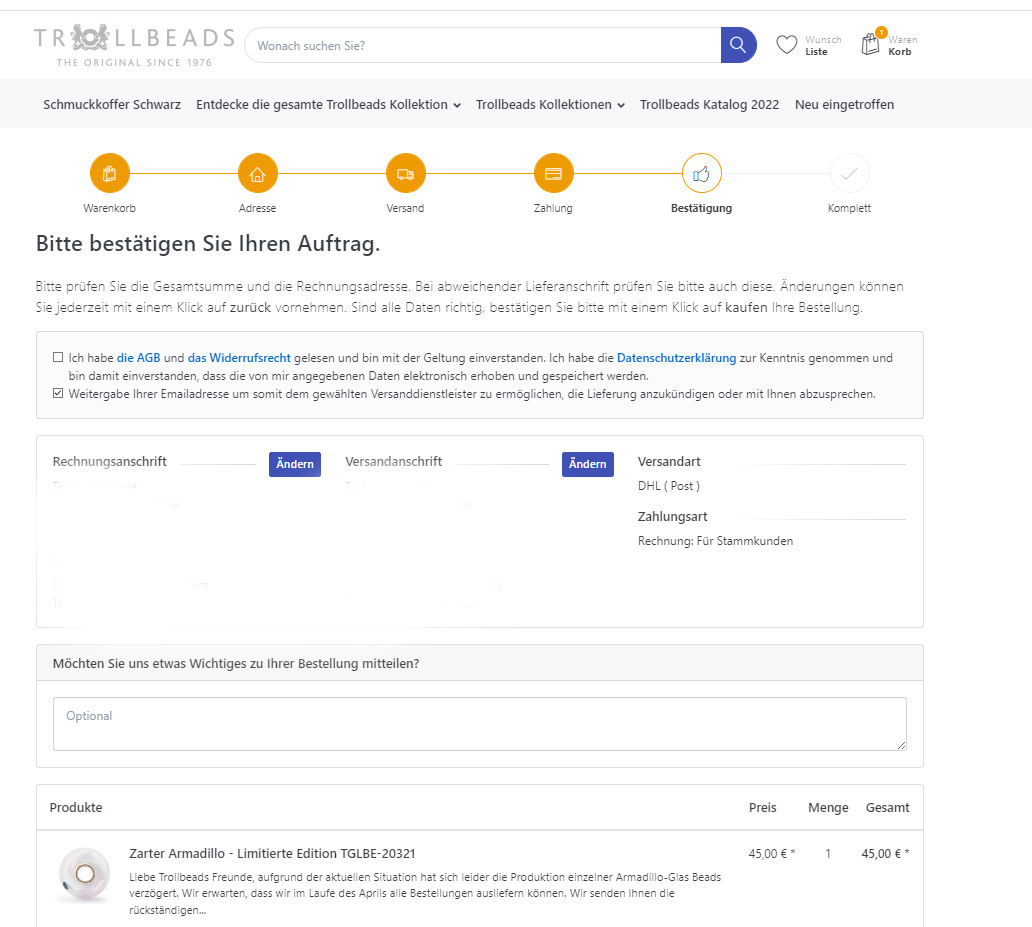Uncheck the Weitergabe Ihrer Emailadresse checkbox
1032x927 pixels.
click(58, 394)
